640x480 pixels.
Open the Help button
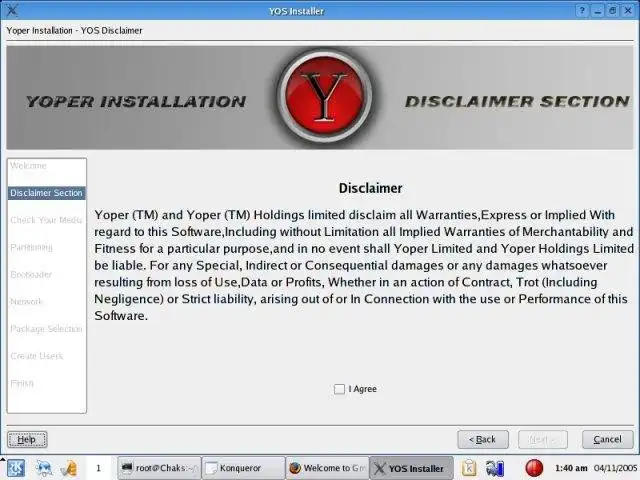click(x=27, y=440)
